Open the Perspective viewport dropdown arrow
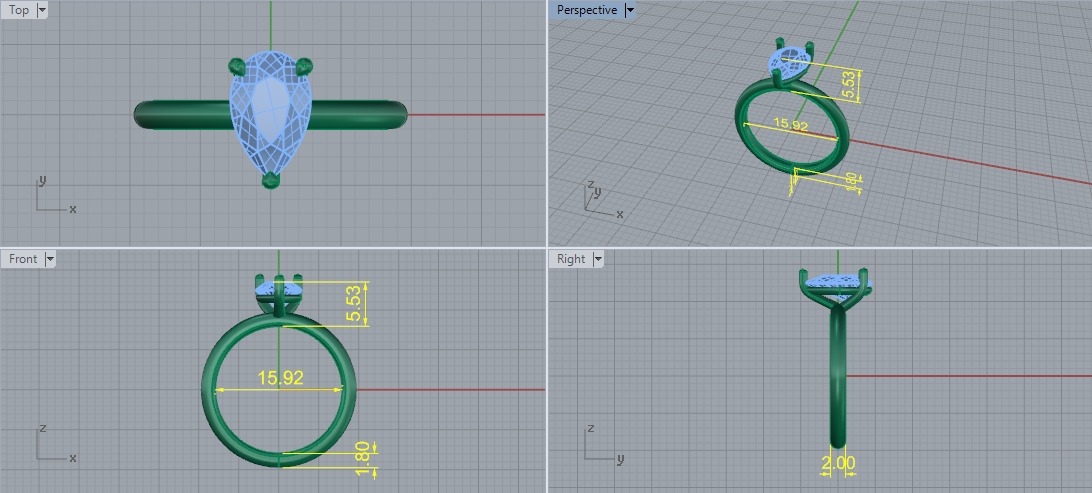Image resolution: width=1092 pixels, height=493 pixels. (x=630, y=10)
